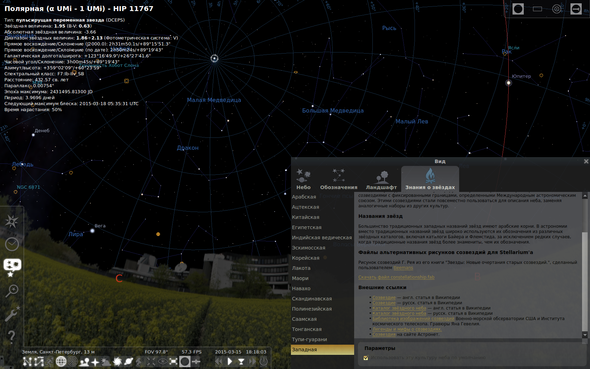Toggle planet labels in bottom toolbar
Viewport: 590px width, 369px height.
pos(128,361)
